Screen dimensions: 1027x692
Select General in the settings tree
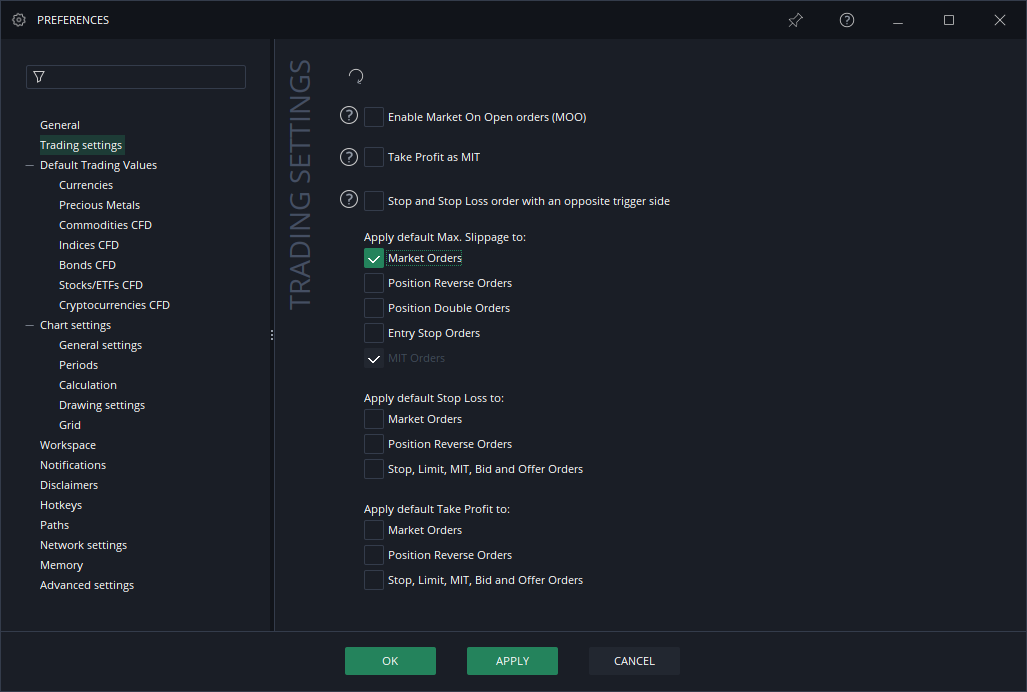60,125
